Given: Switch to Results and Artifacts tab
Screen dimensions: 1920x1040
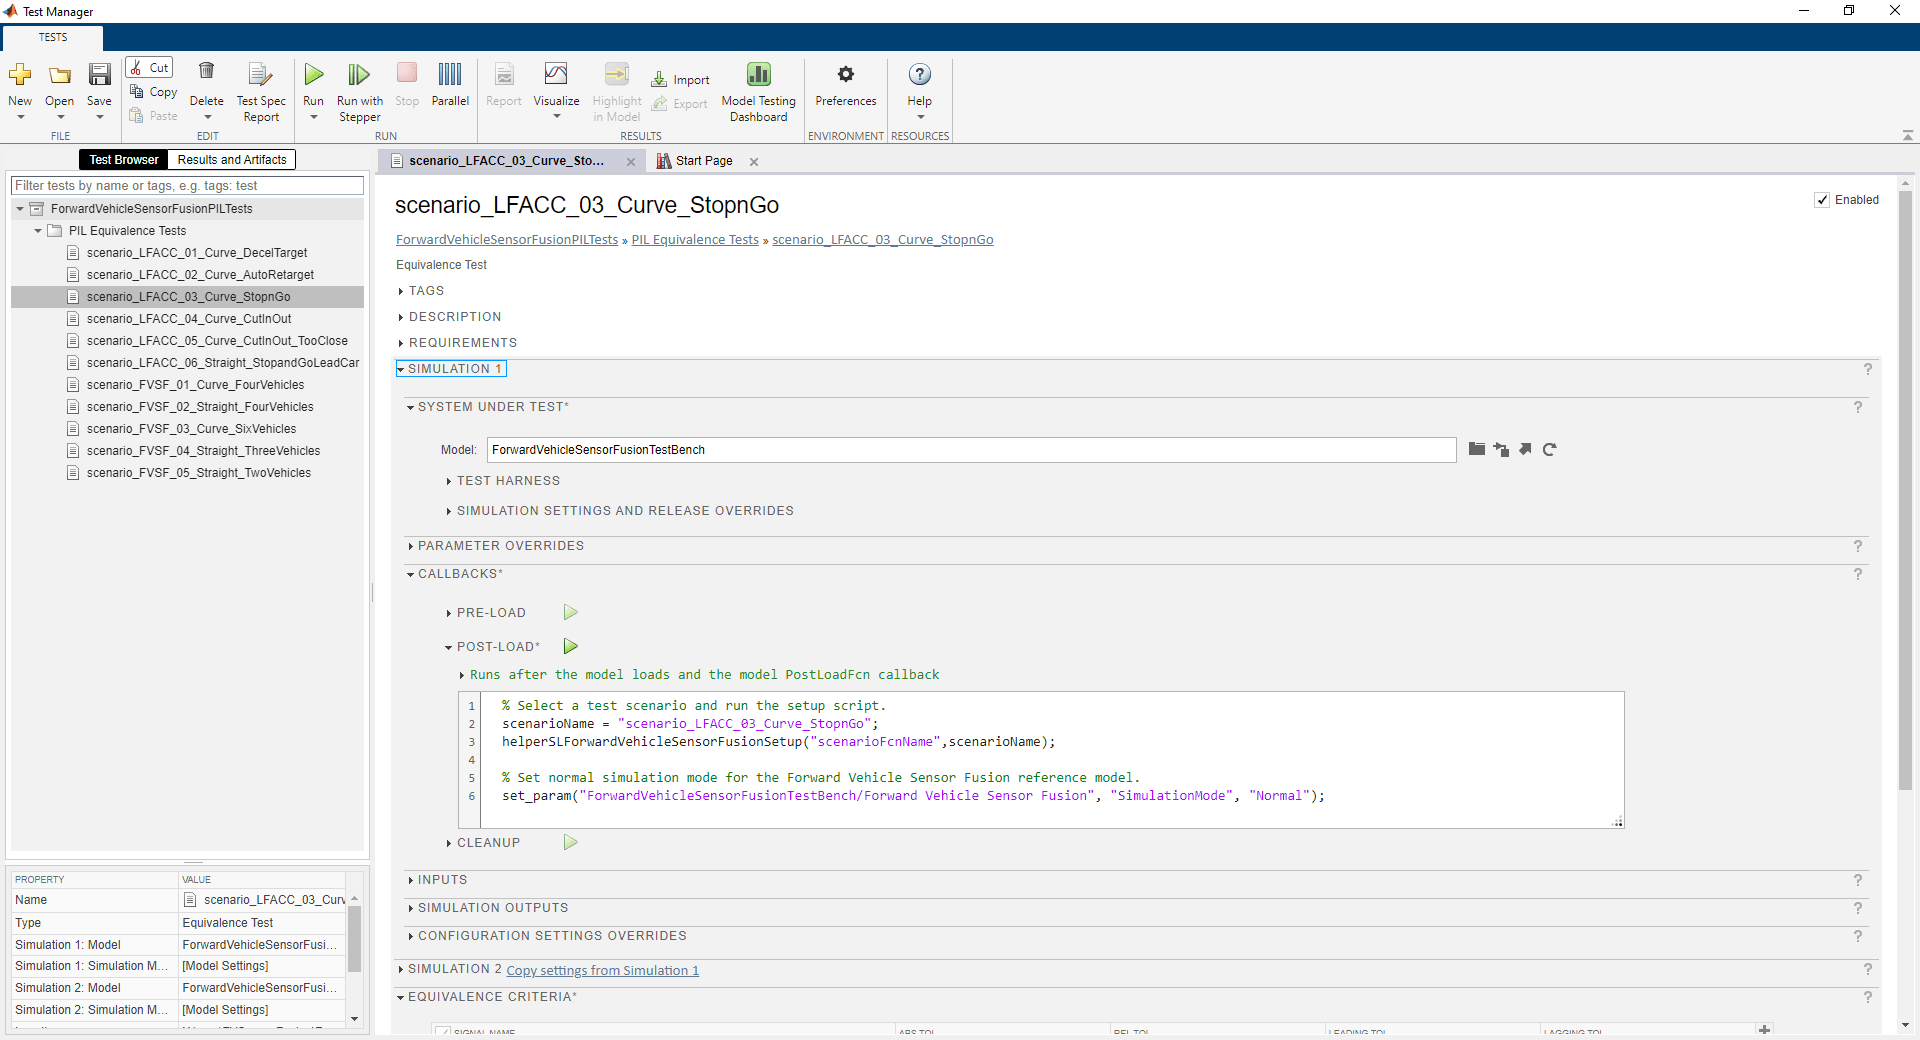Looking at the screenshot, I should click(232, 160).
